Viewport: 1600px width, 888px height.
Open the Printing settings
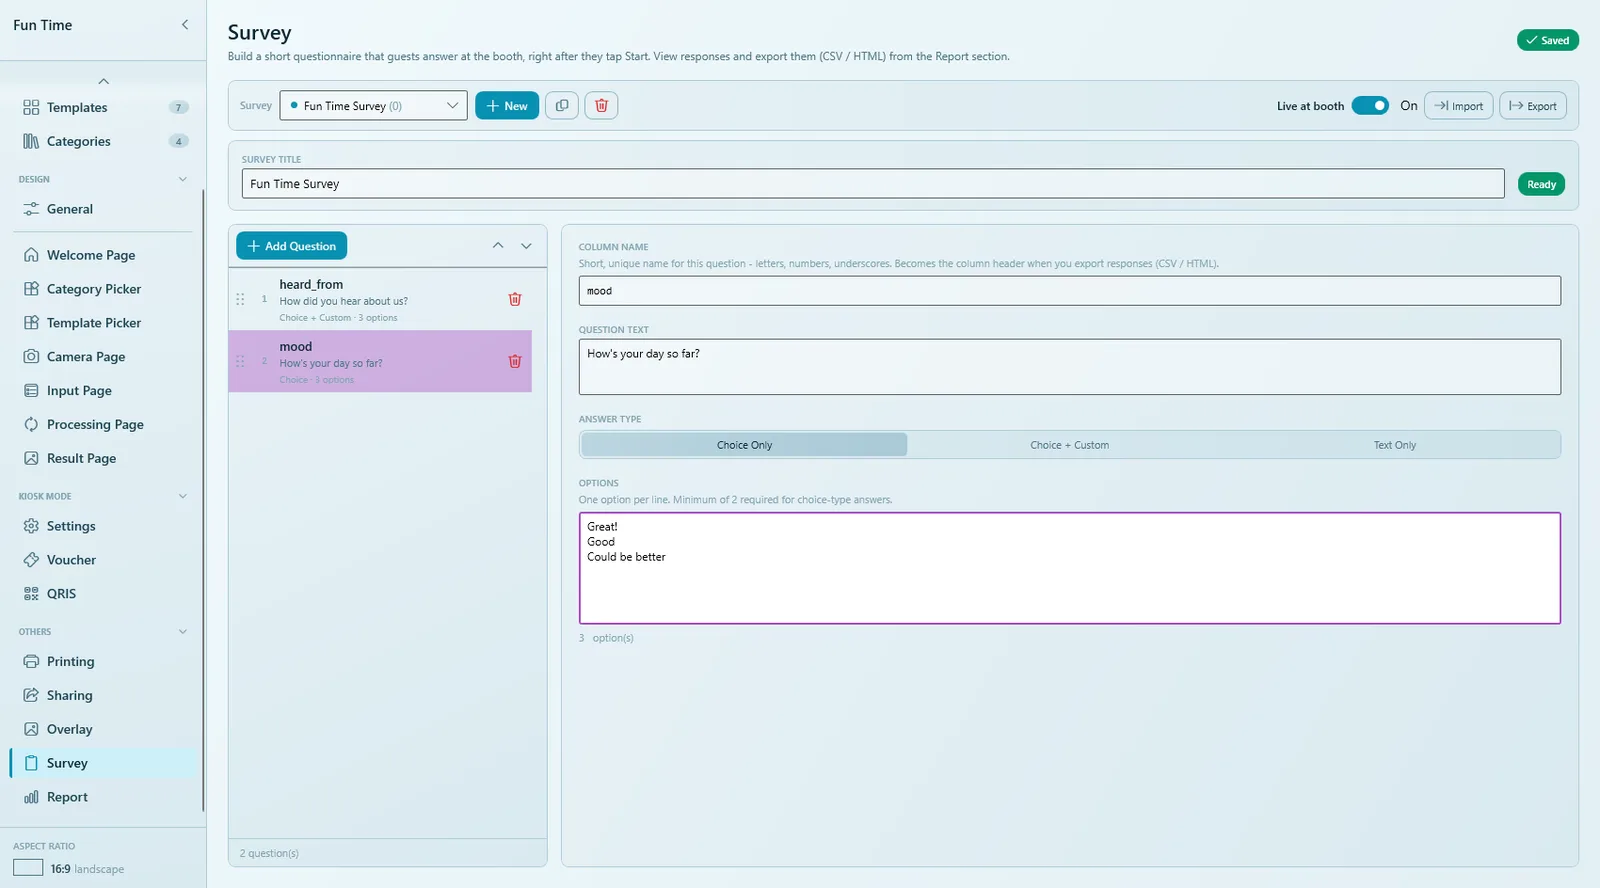(104, 661)
